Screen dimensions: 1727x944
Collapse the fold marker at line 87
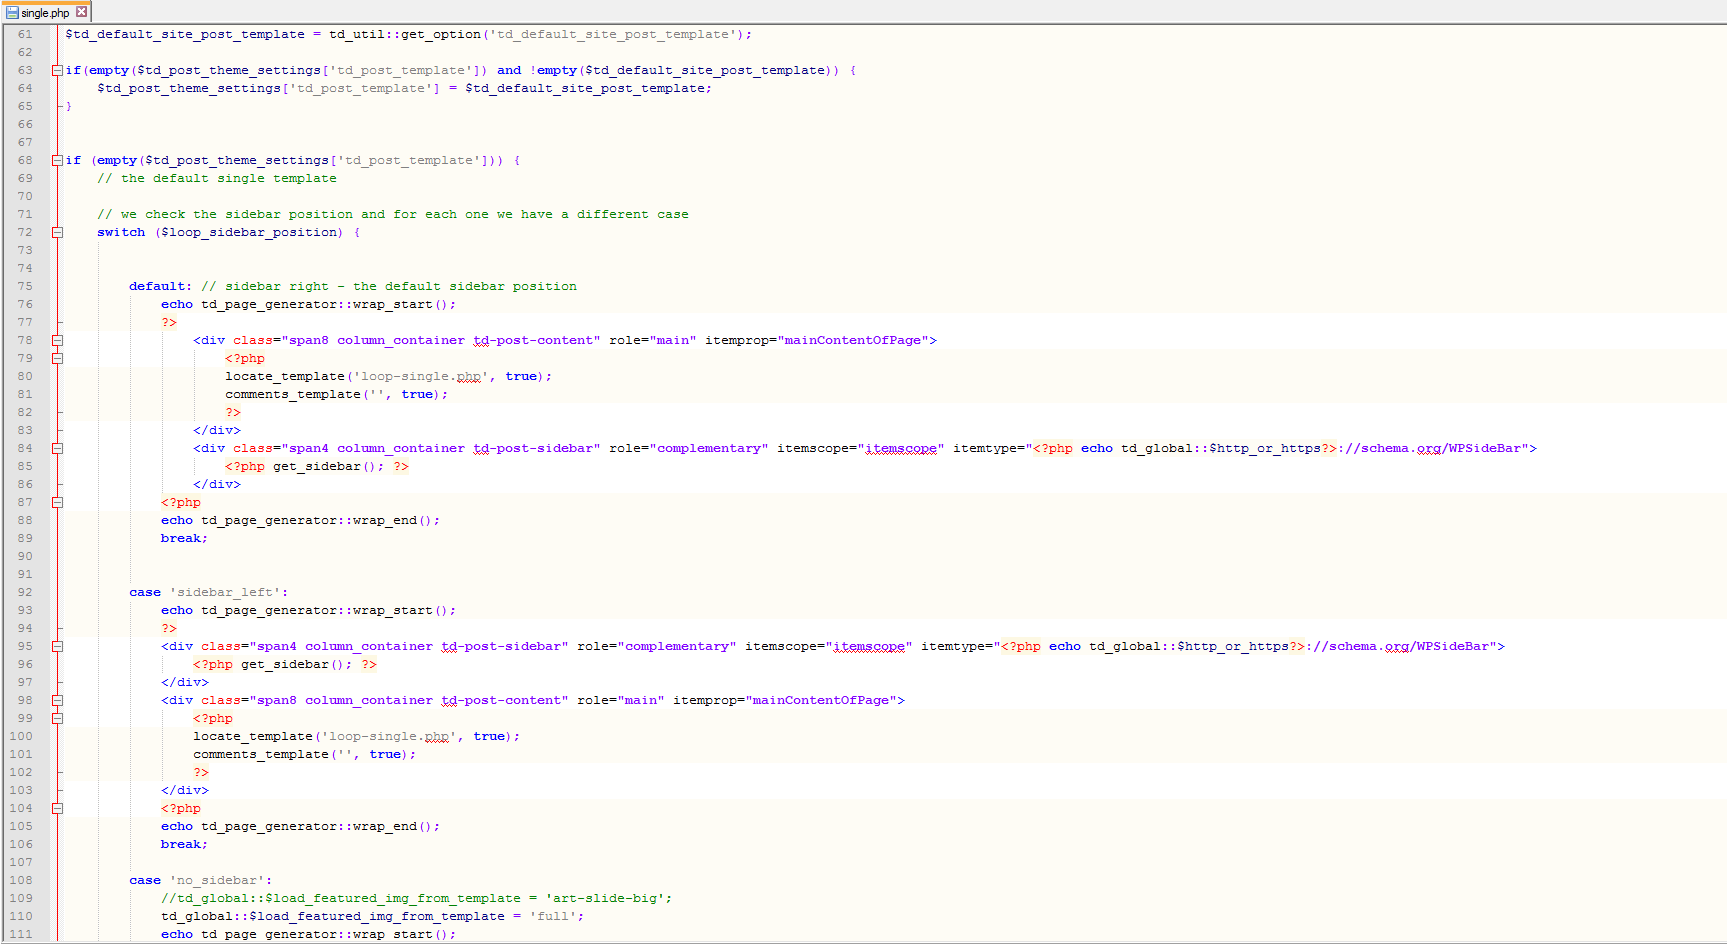pos(57,502)
